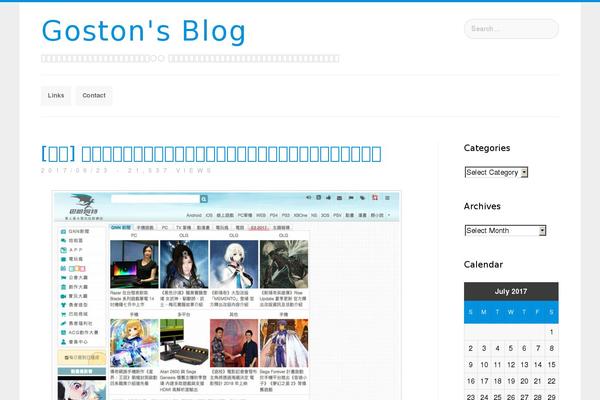
Task: Select calendar day 17
Action: coord(484,381)
